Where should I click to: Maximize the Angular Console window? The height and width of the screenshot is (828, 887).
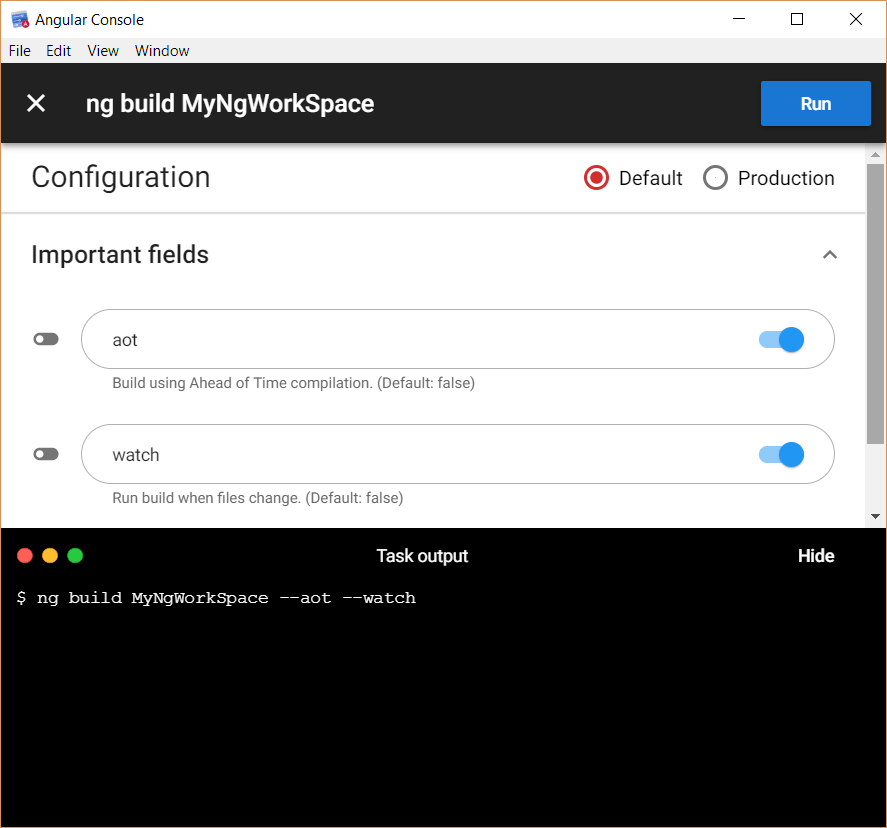(797, 19)
